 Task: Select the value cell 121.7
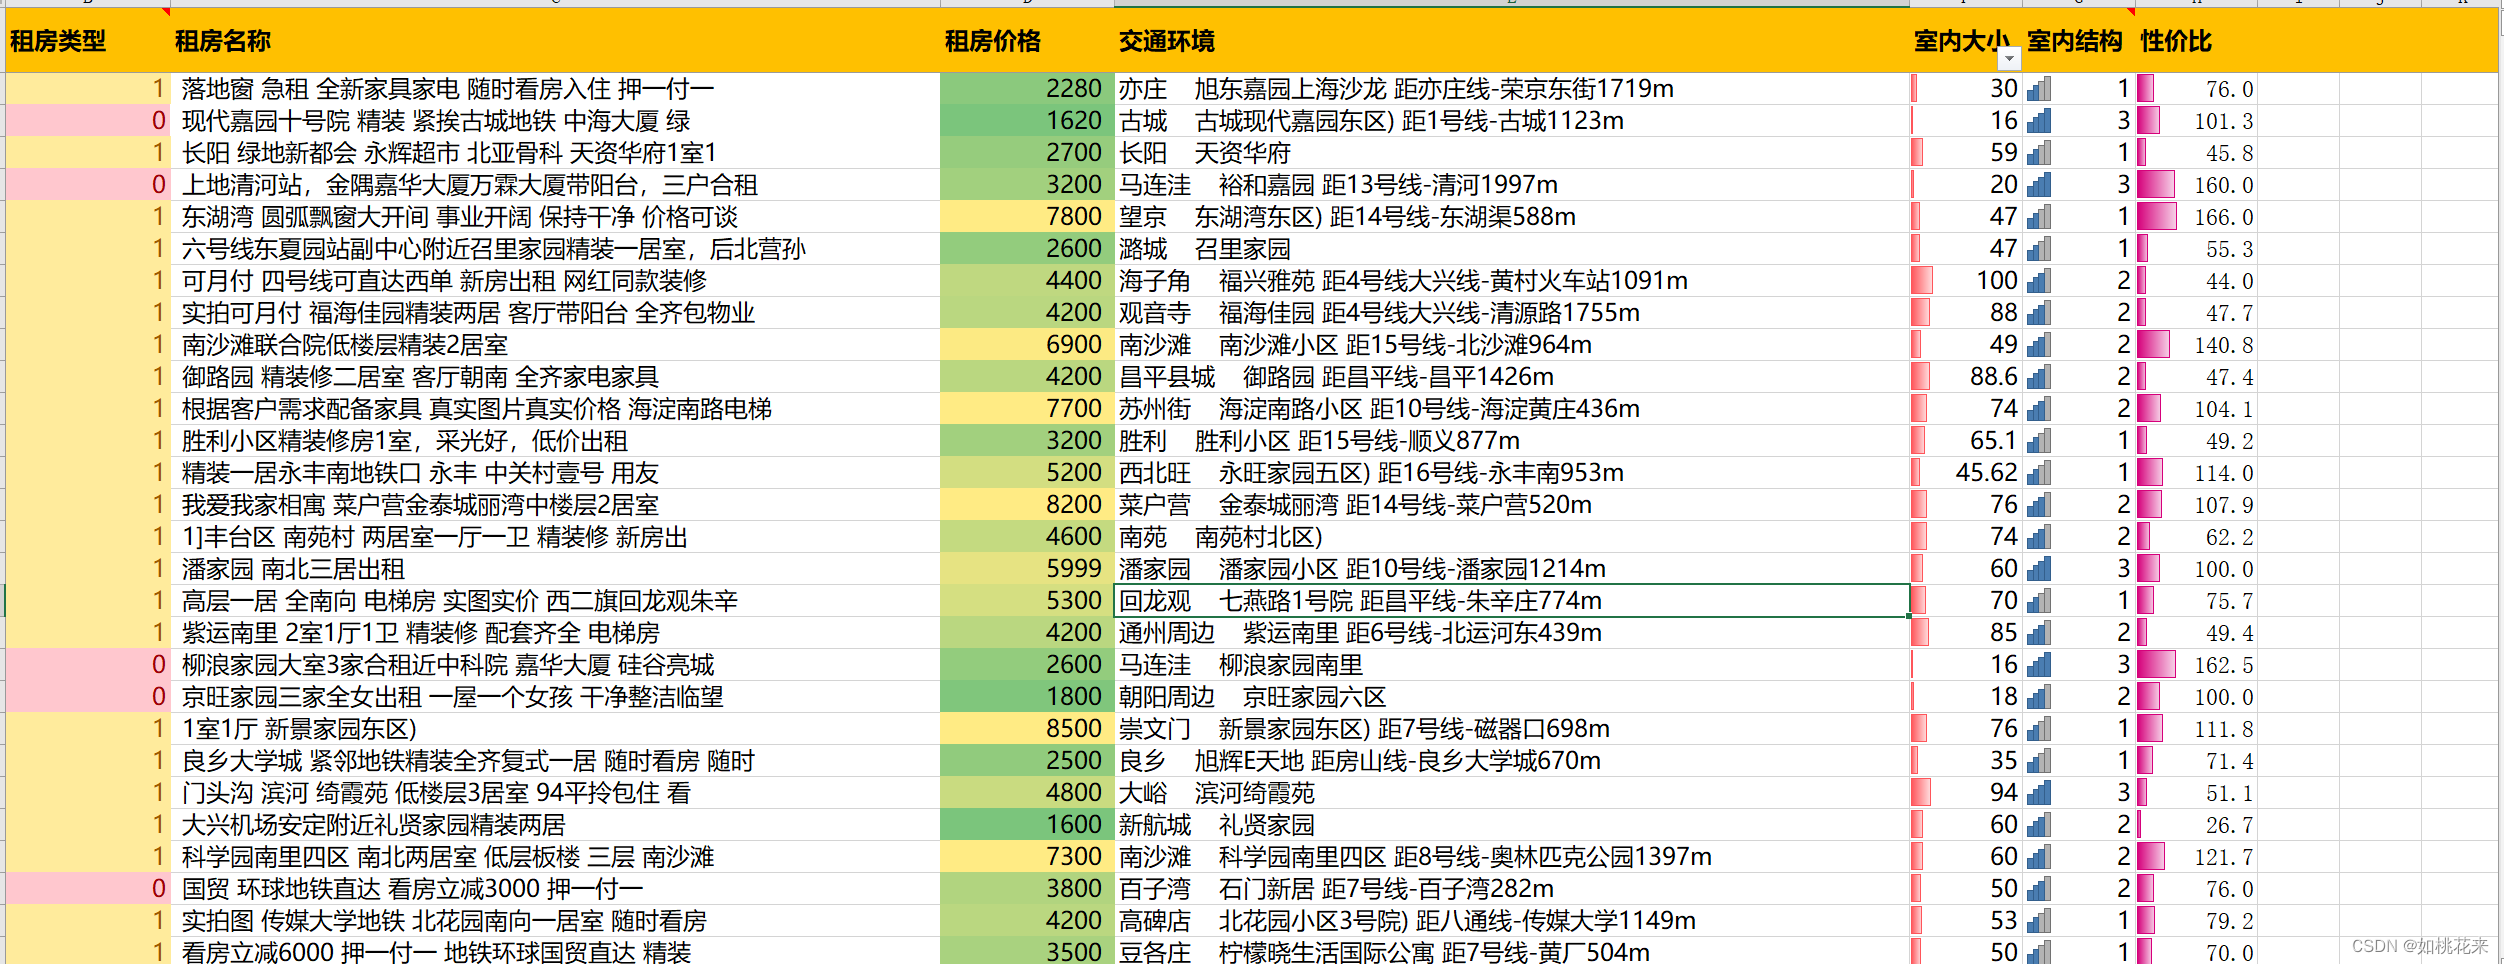[2196, 857]
